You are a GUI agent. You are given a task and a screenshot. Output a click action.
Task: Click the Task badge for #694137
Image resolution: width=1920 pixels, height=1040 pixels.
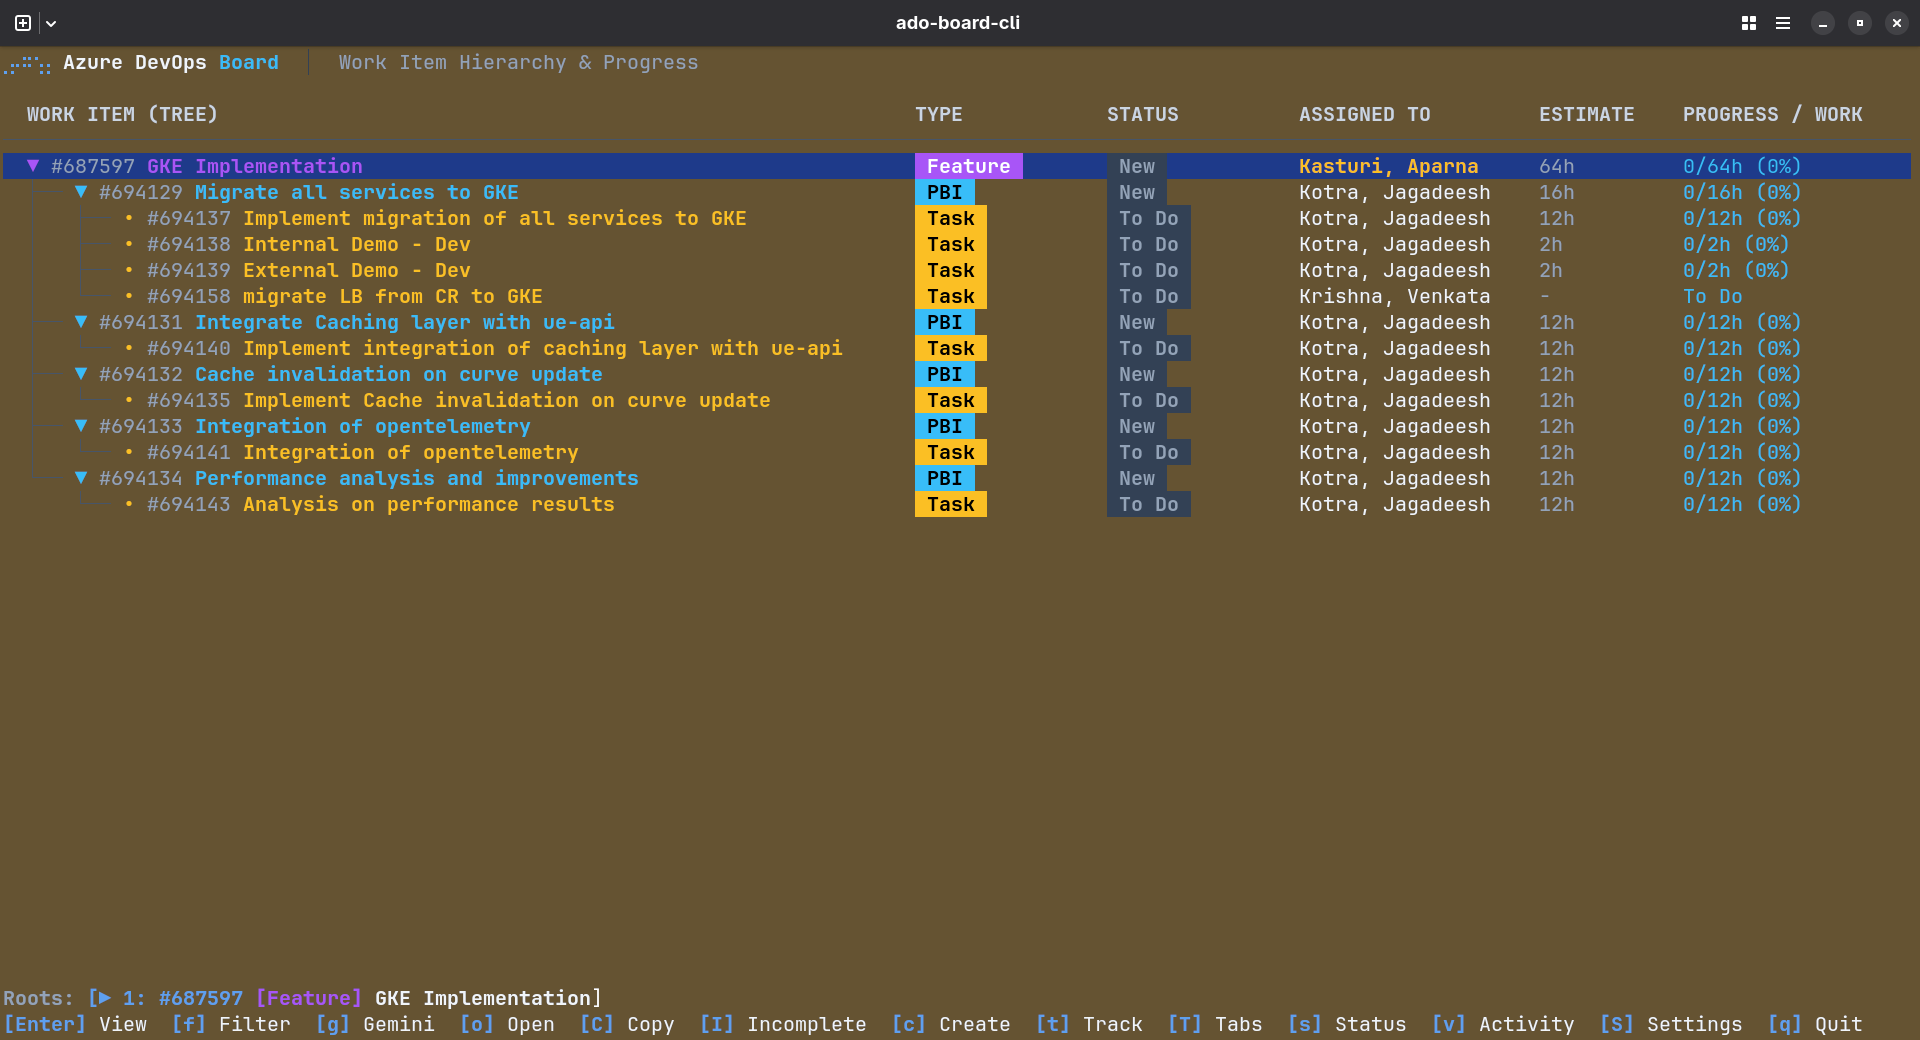pos(951,218)
